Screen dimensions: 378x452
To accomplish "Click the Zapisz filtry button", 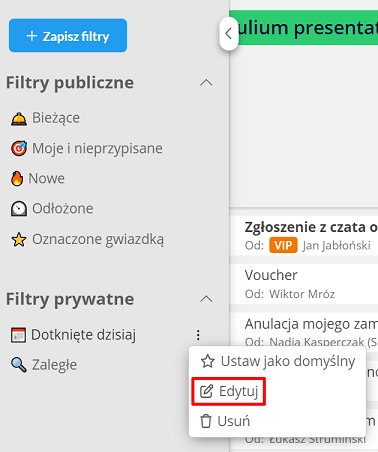I will coord(68,36).
